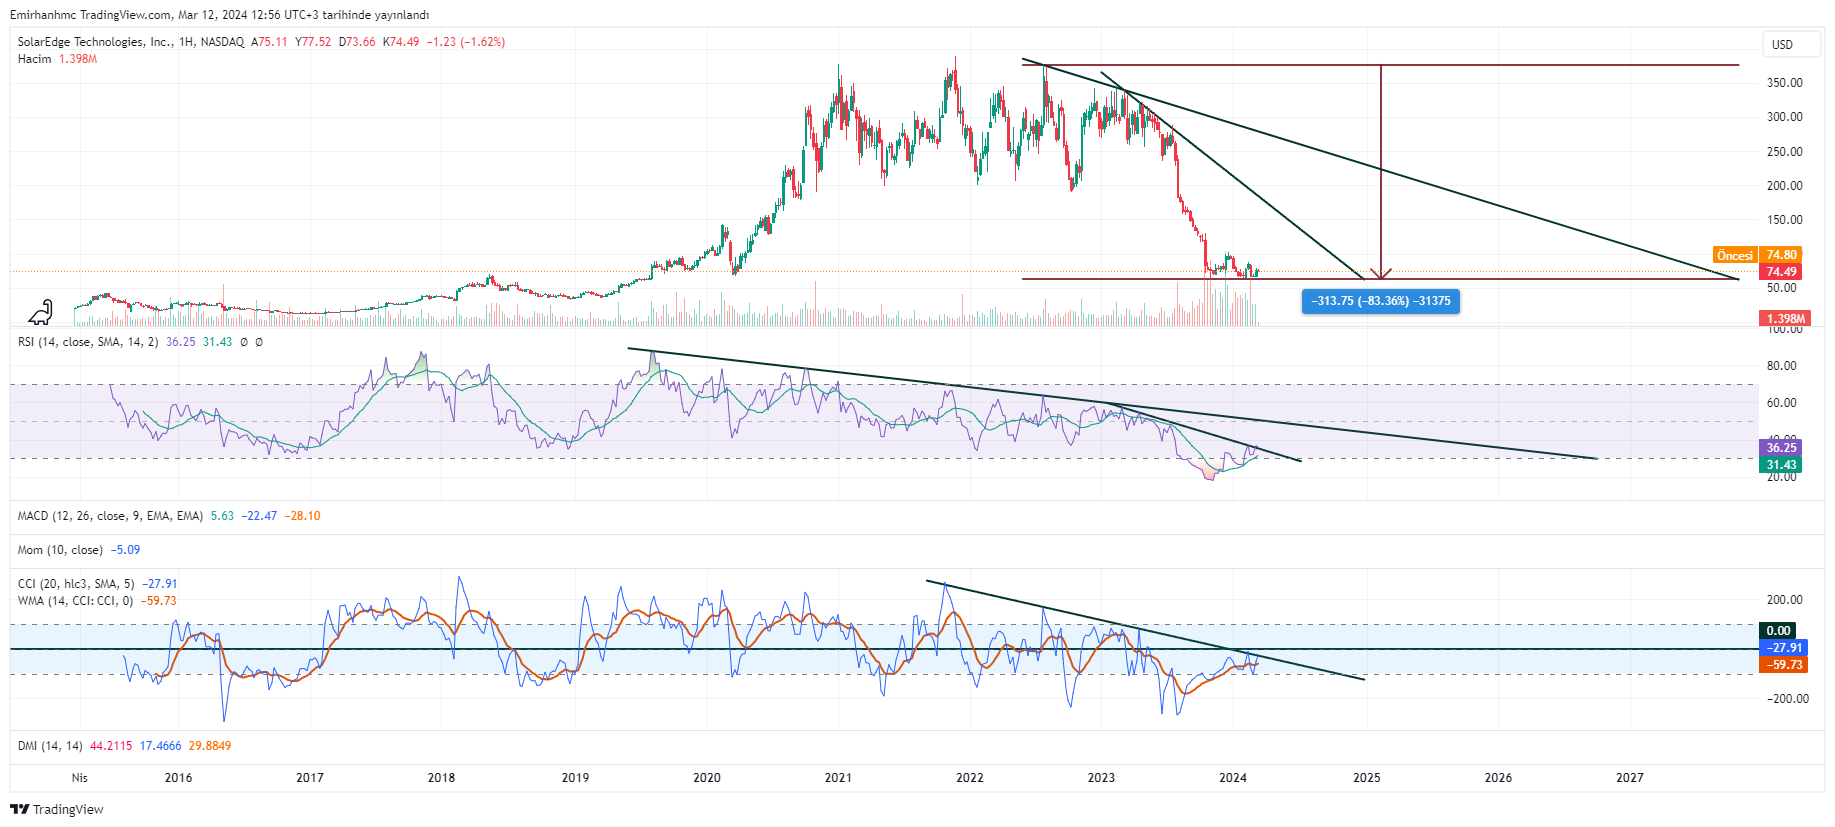This screenshot has height=827, width=1835.
Task: Click the purple 36.25 RSI value tag
Action: point(1781,448)
